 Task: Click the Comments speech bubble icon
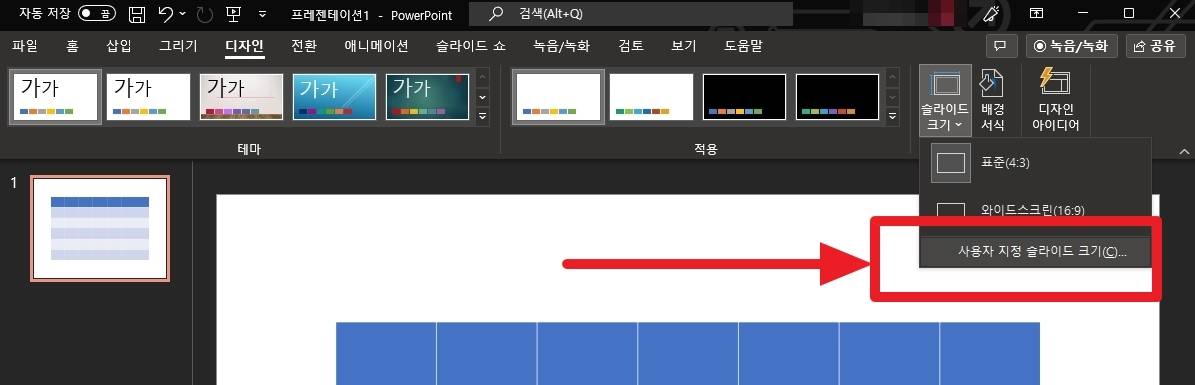(x=1001, y=46)
